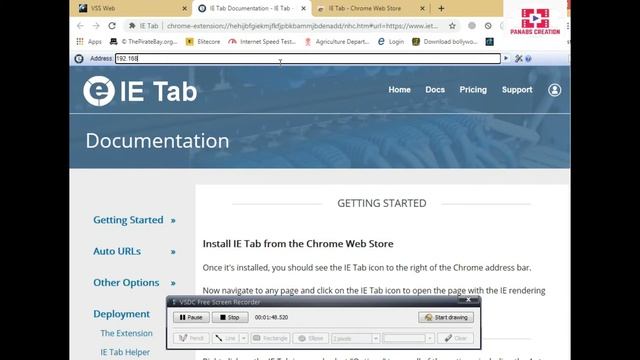Screen dimensions: 640x360
Task: Click the last dark square bookmark icon
Action: click(489, 42)
